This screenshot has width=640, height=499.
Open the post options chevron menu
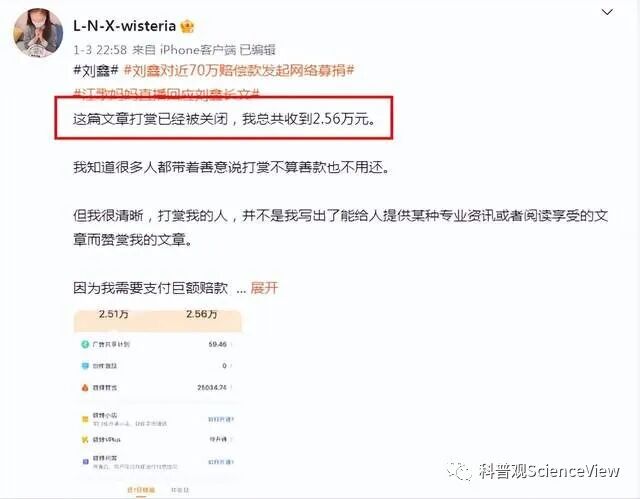[x=607, y=12]
